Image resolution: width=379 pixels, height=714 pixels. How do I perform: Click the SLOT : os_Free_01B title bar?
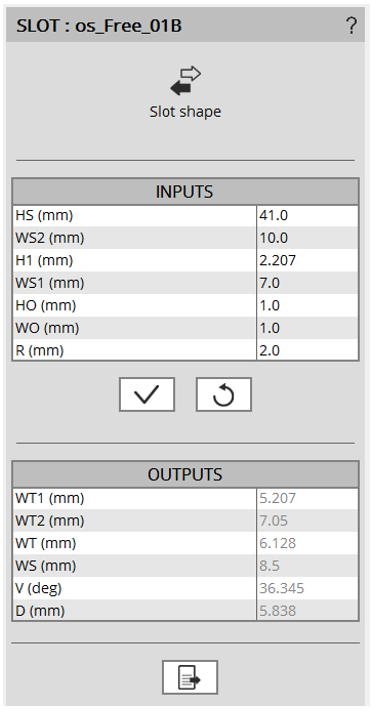click(185, 26)
